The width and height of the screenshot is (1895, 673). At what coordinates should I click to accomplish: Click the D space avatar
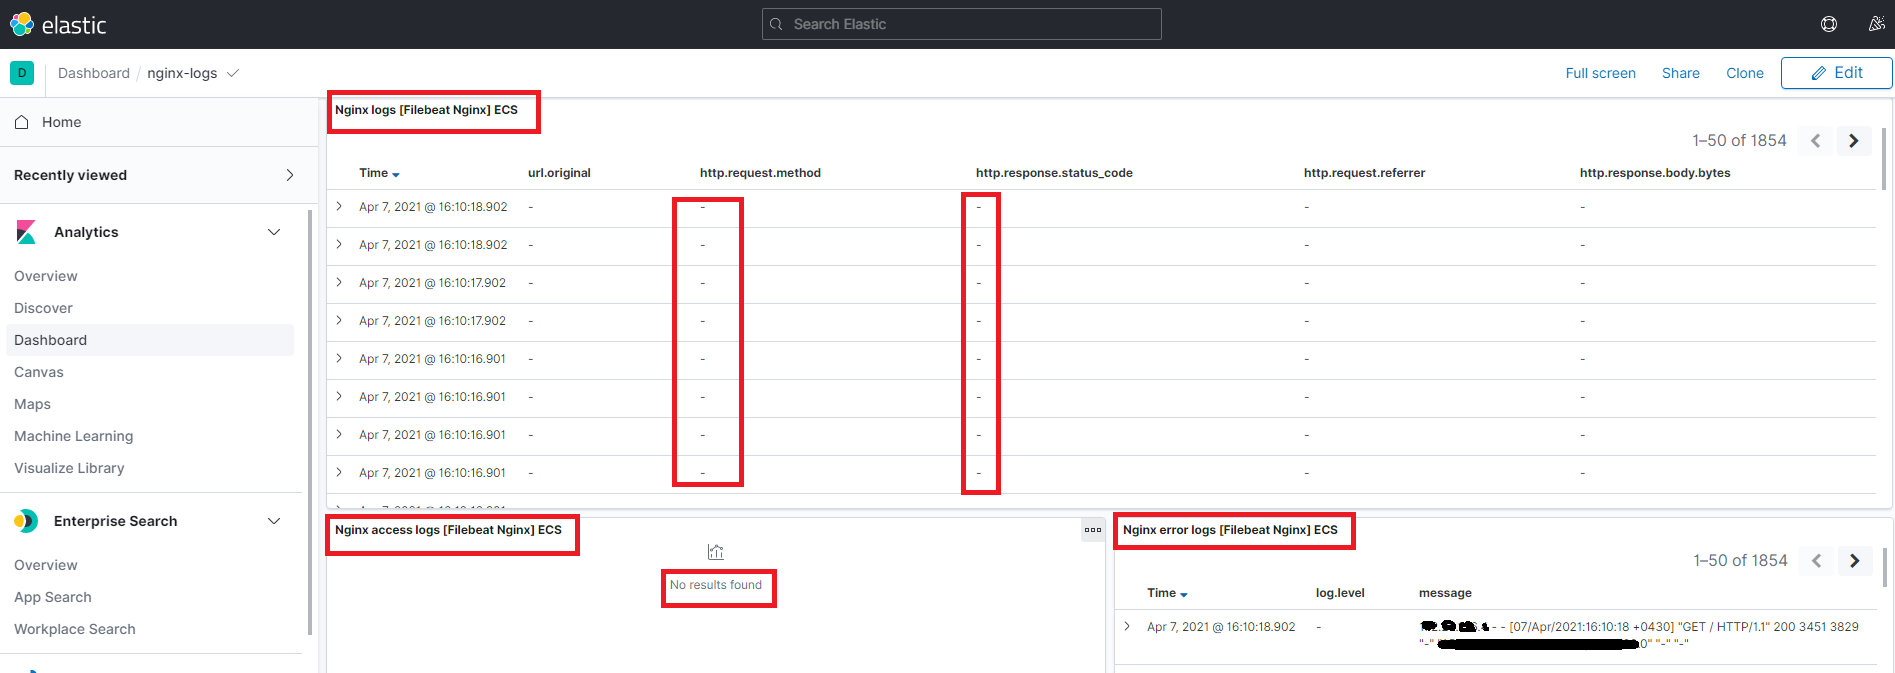(22, 73)
